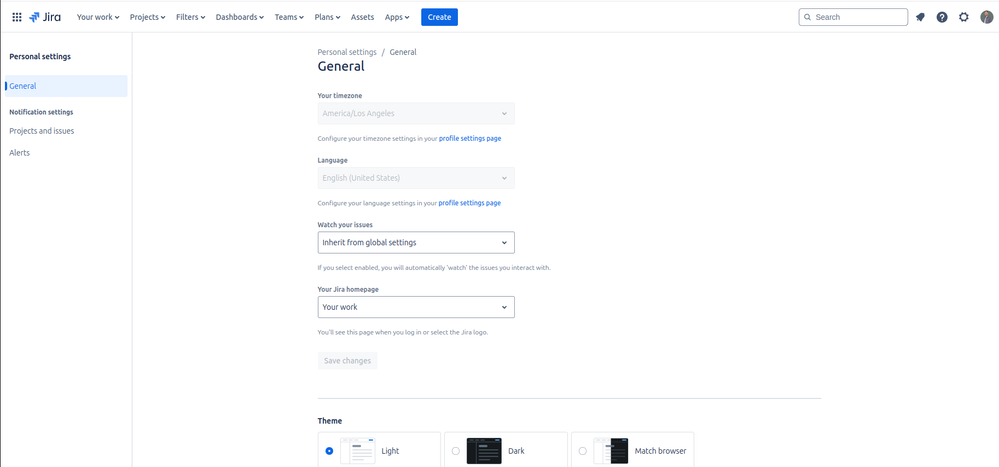
Task: Click the Jira logo
Action: pos(45,17)
